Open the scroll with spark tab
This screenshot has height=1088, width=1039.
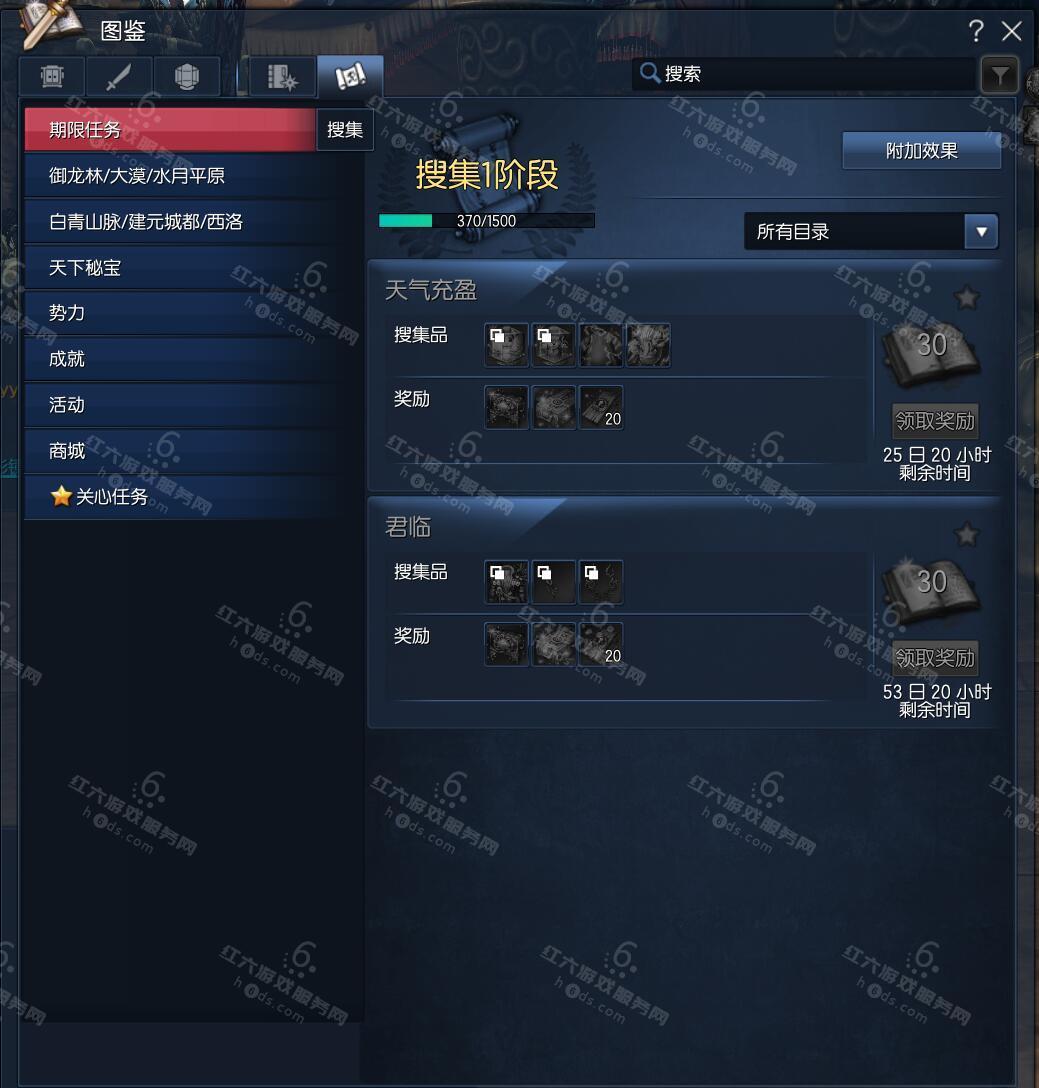pyautogui.click(x=281, y=76)
